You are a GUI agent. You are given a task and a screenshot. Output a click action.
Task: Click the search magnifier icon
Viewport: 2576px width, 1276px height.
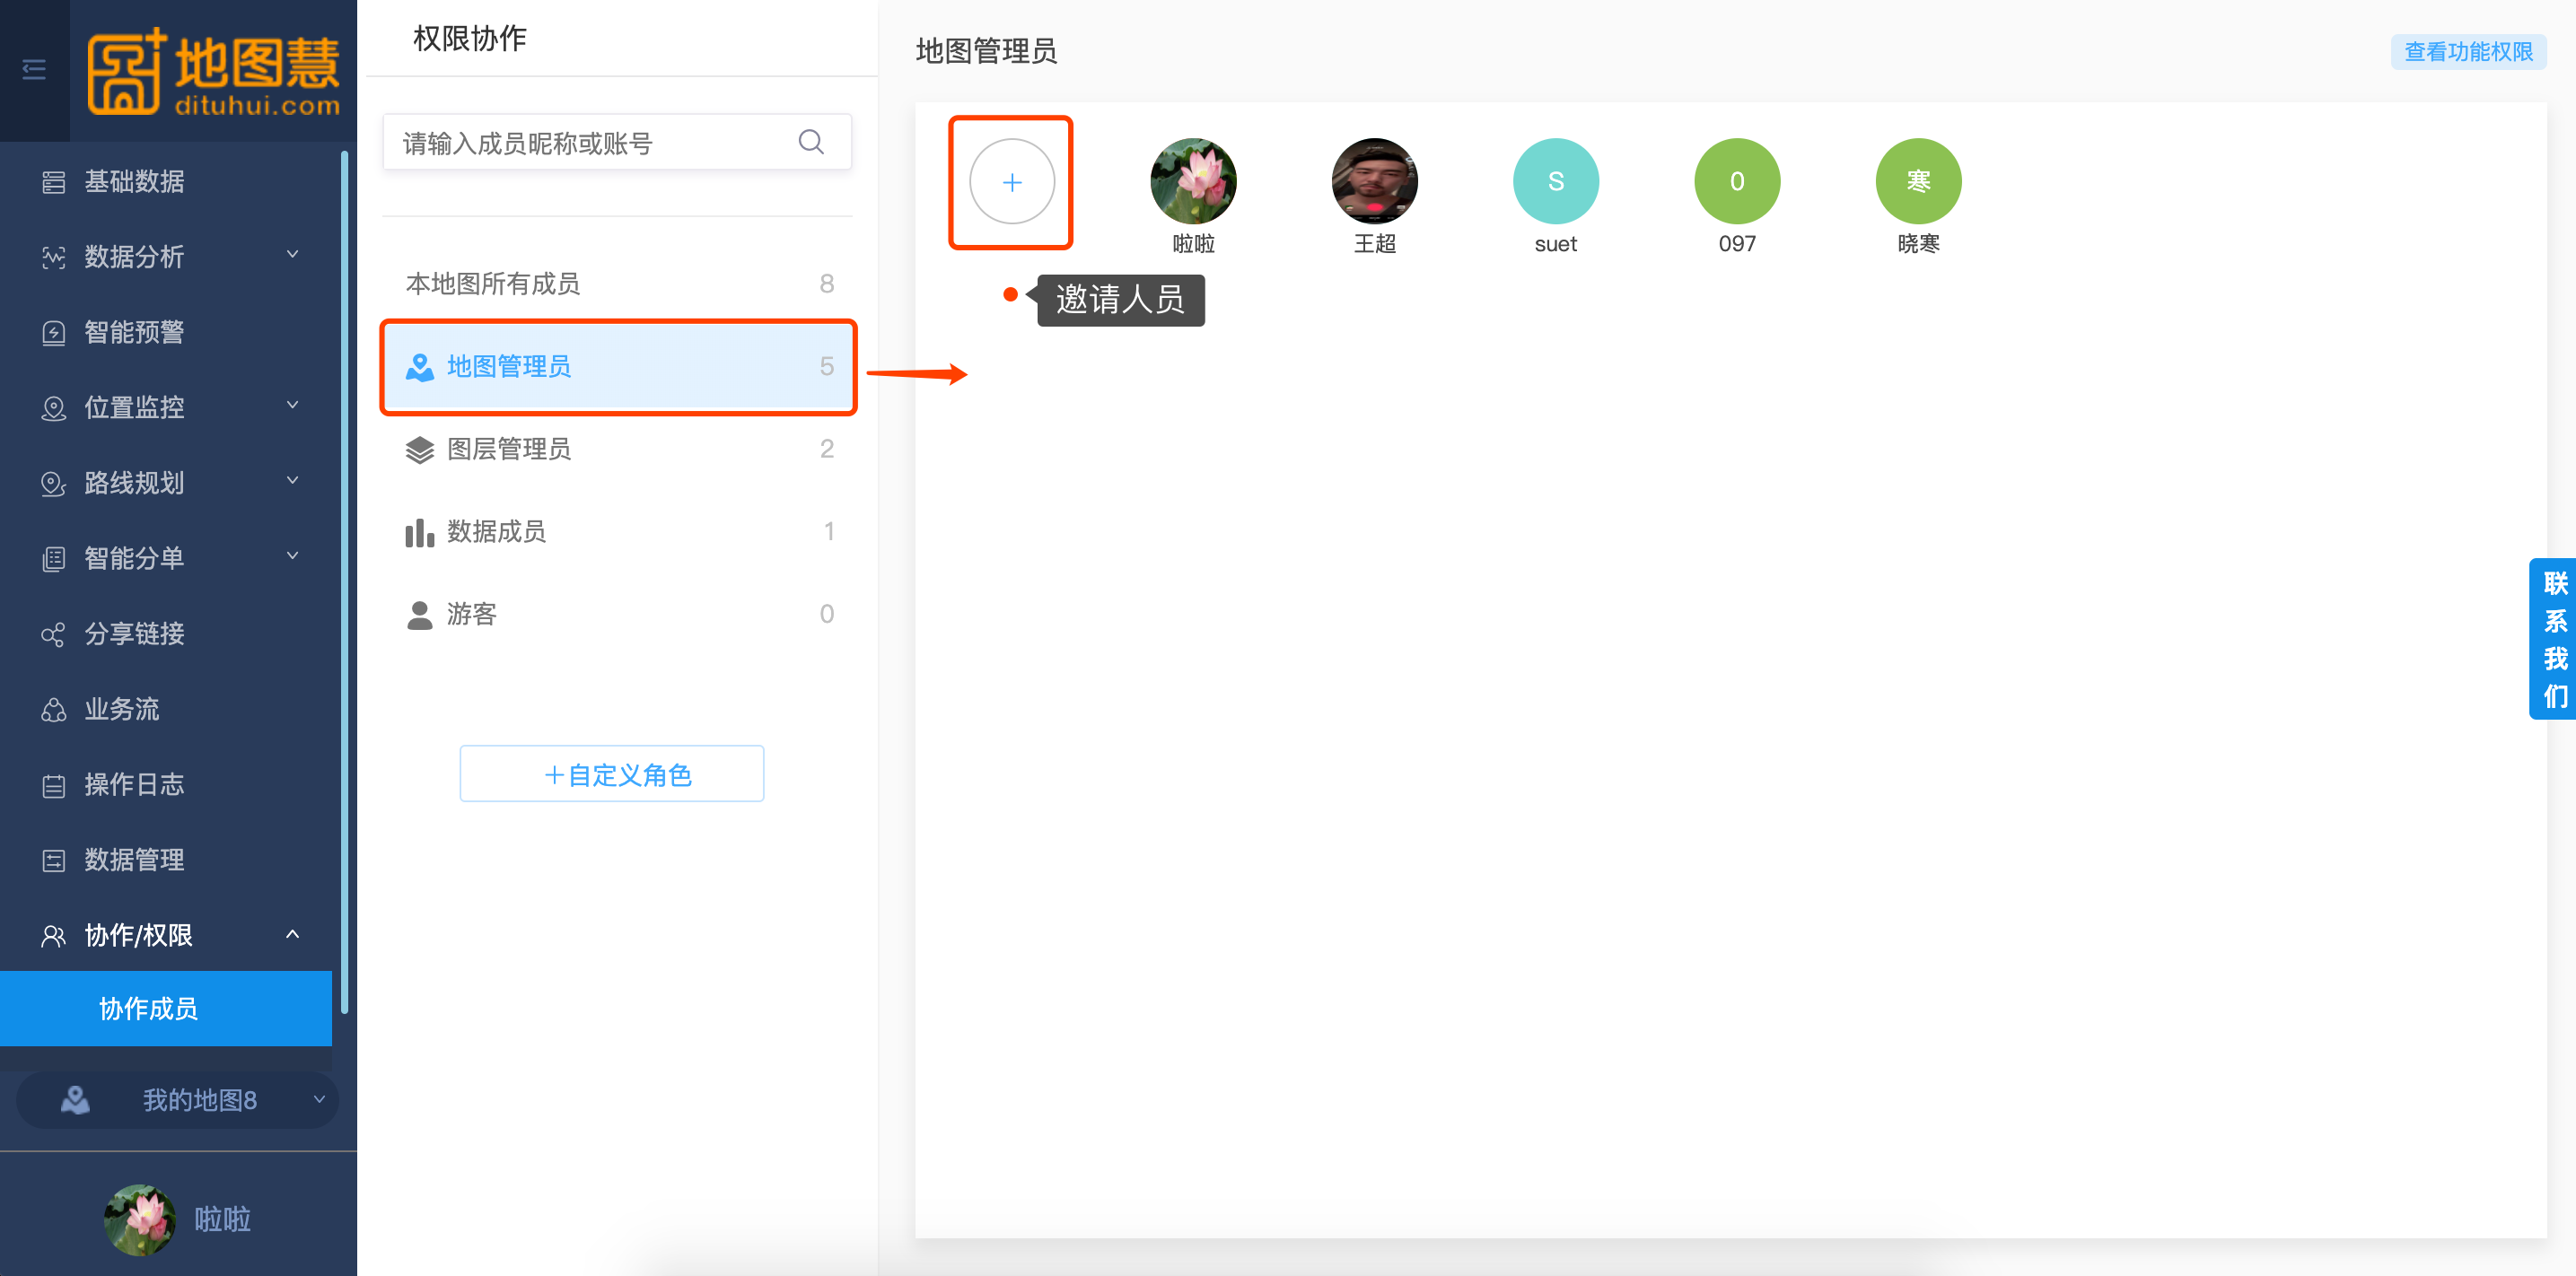(811, 142)
